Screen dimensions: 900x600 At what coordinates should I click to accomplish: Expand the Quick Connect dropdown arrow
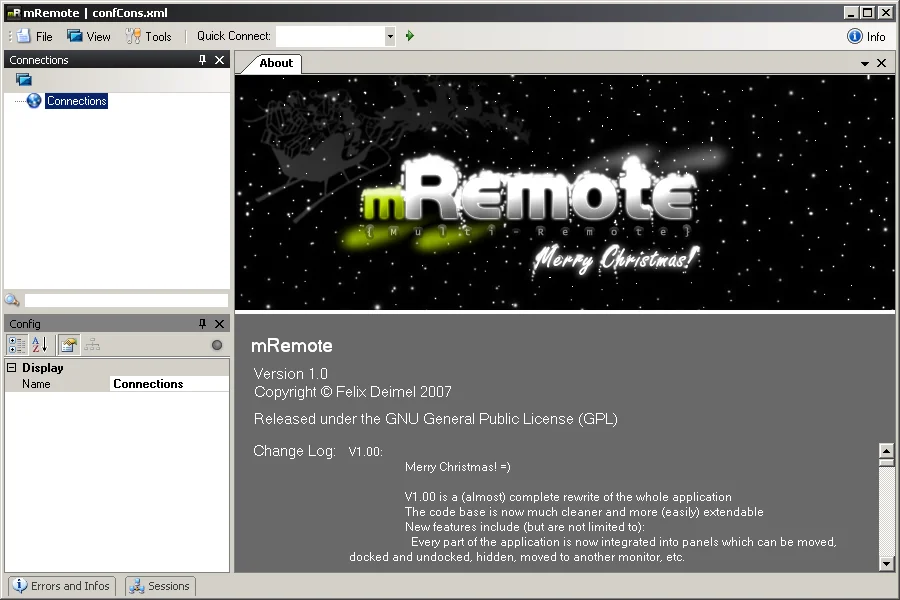click(390, 36)
